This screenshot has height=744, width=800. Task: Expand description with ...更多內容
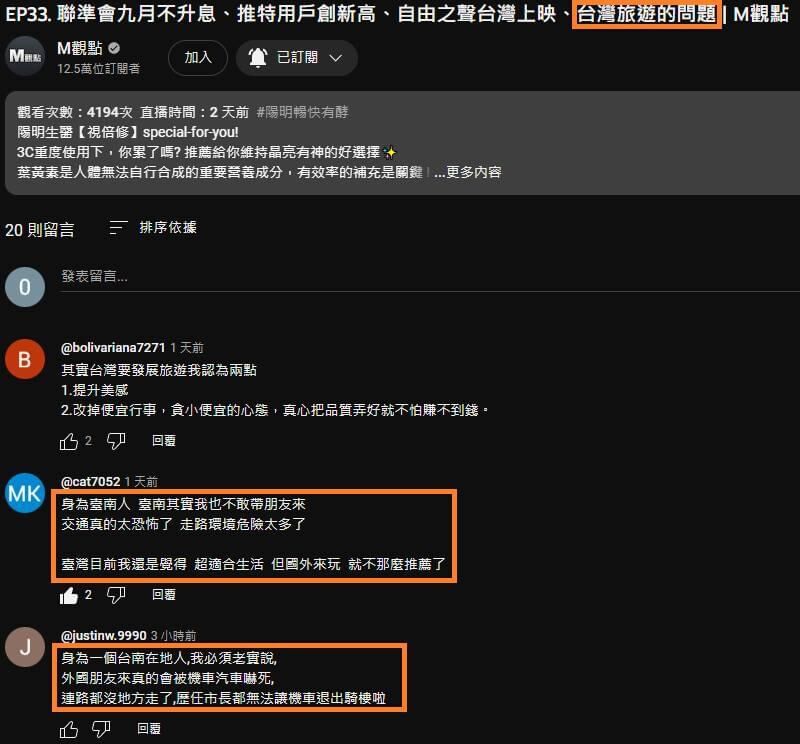pyautogui.click(x=467, y=172)
